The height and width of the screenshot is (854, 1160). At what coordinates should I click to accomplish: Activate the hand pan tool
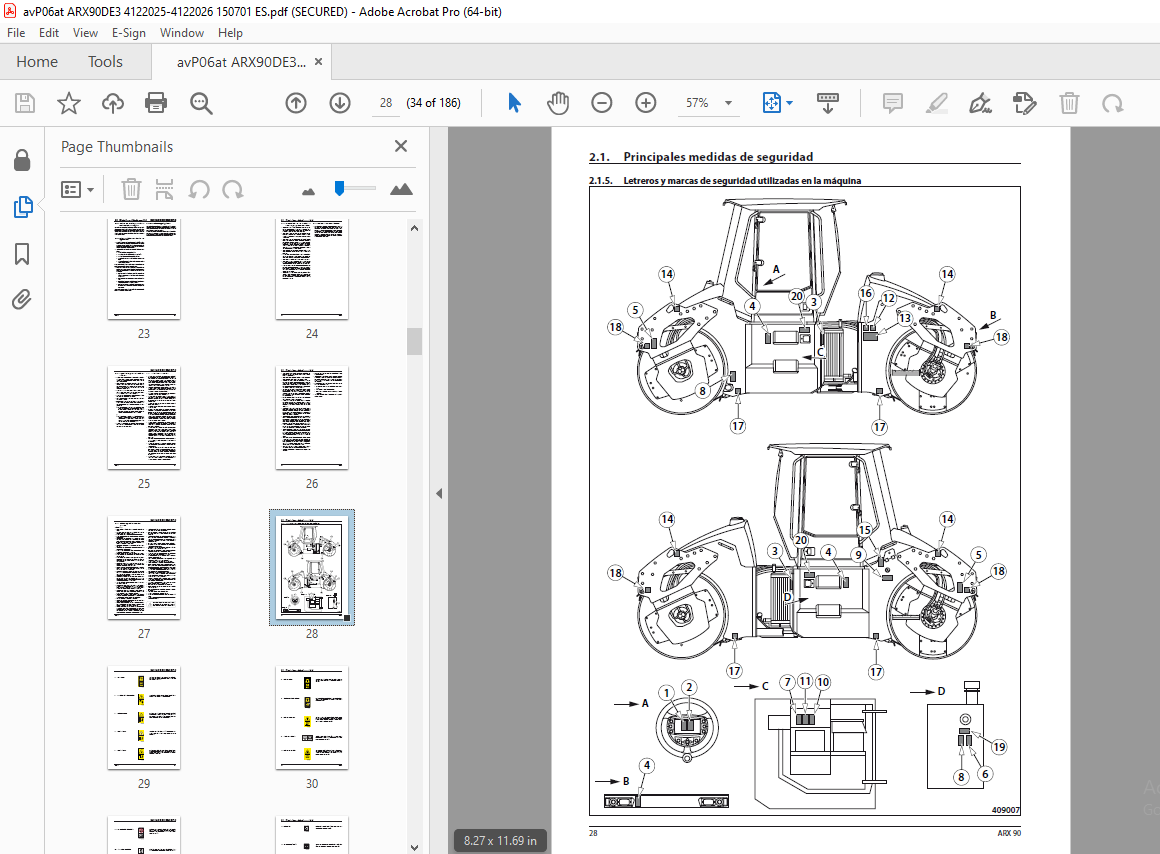[x=558, y=103]
